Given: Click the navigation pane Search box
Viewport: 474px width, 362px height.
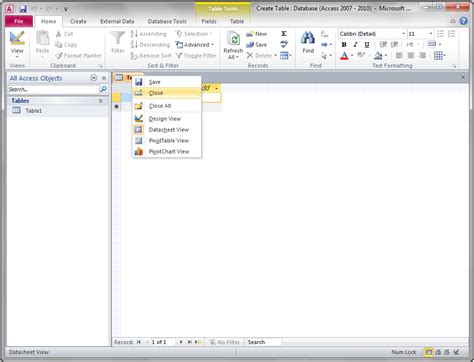Looking at the screenshot, I should pos(53,89).
